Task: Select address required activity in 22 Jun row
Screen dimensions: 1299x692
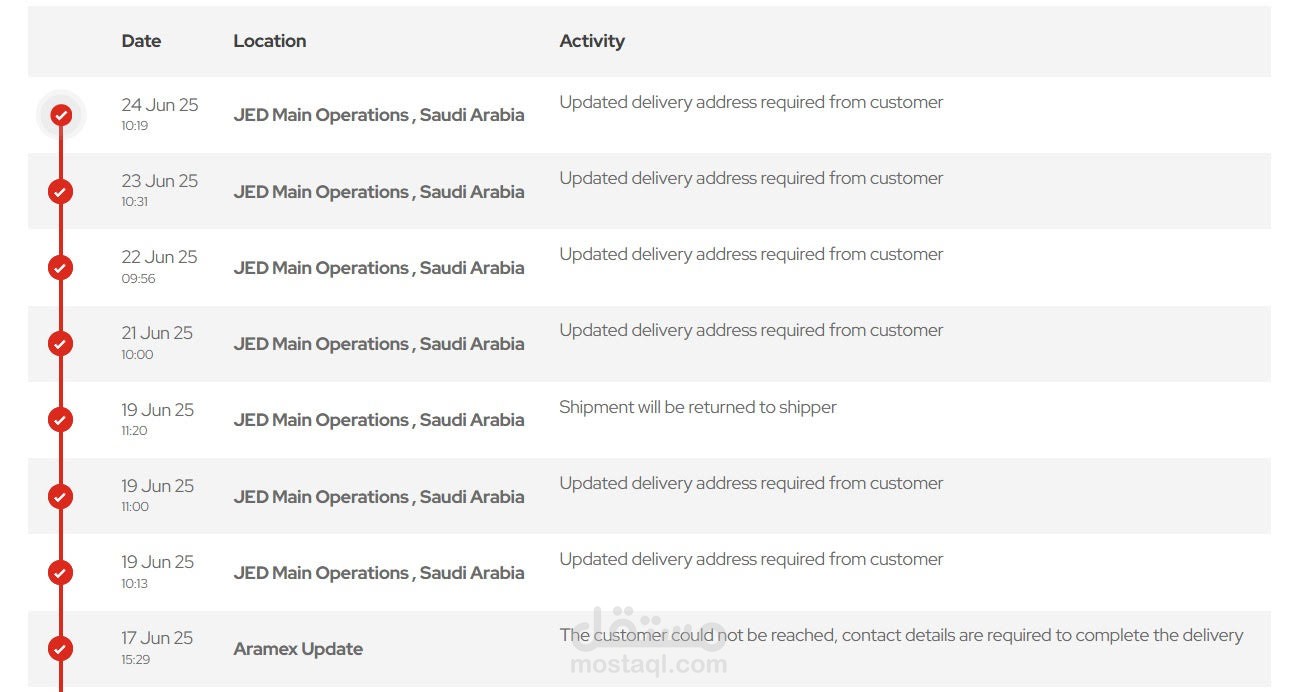Action: (751, 254)
